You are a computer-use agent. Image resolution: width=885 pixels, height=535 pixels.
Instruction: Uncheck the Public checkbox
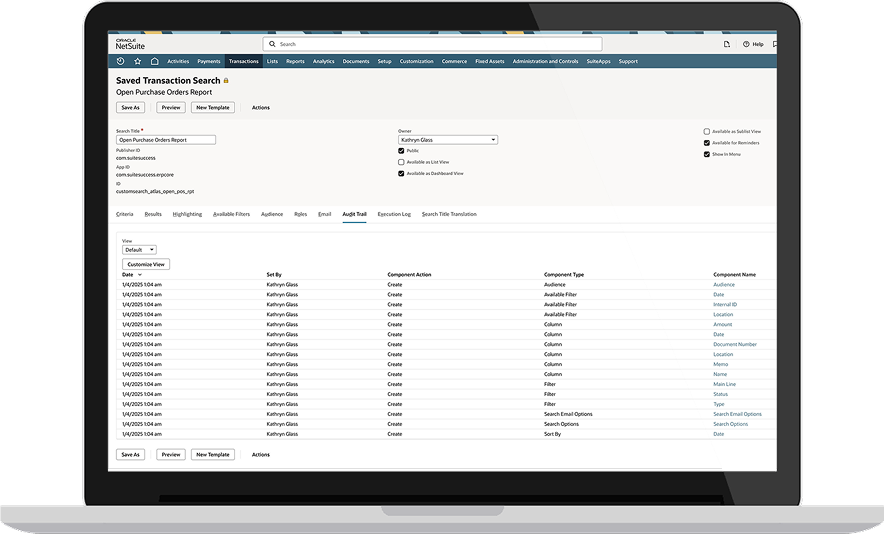[x=401, y=151]
